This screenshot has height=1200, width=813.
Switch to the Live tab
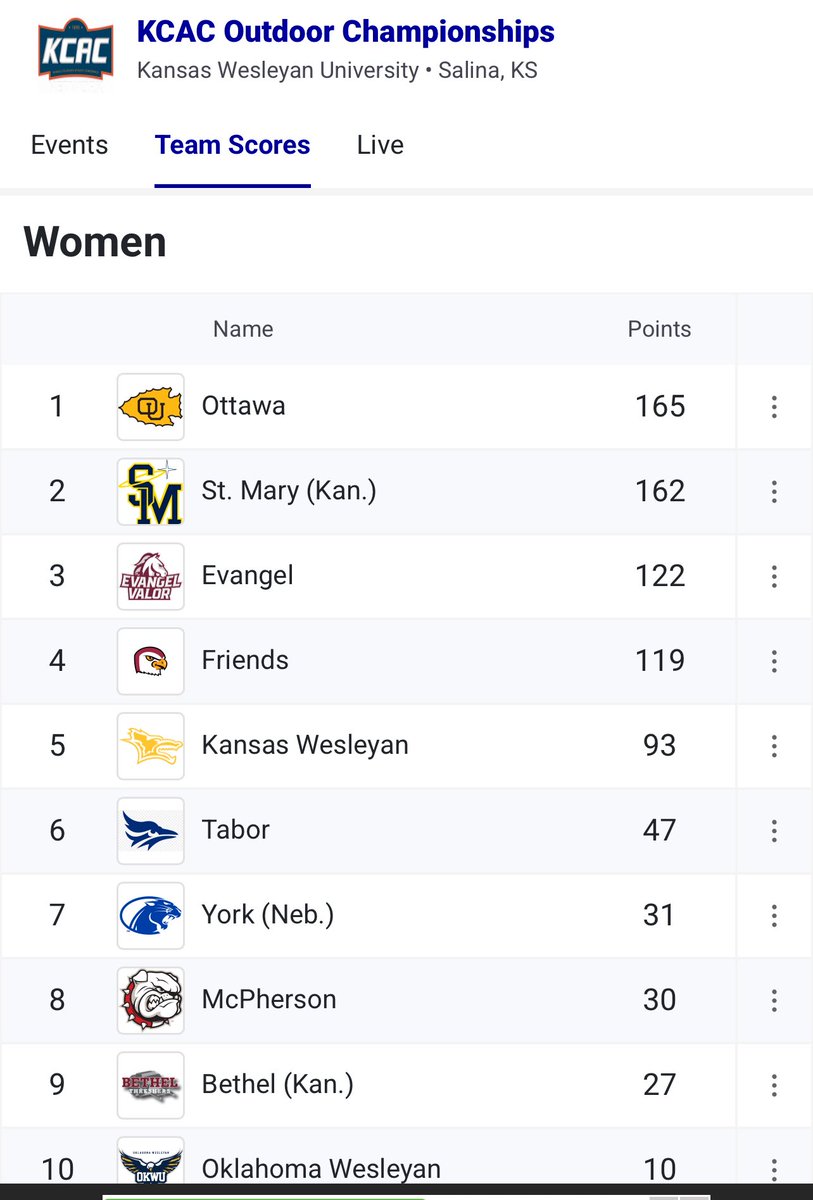(x=380, y=145)
